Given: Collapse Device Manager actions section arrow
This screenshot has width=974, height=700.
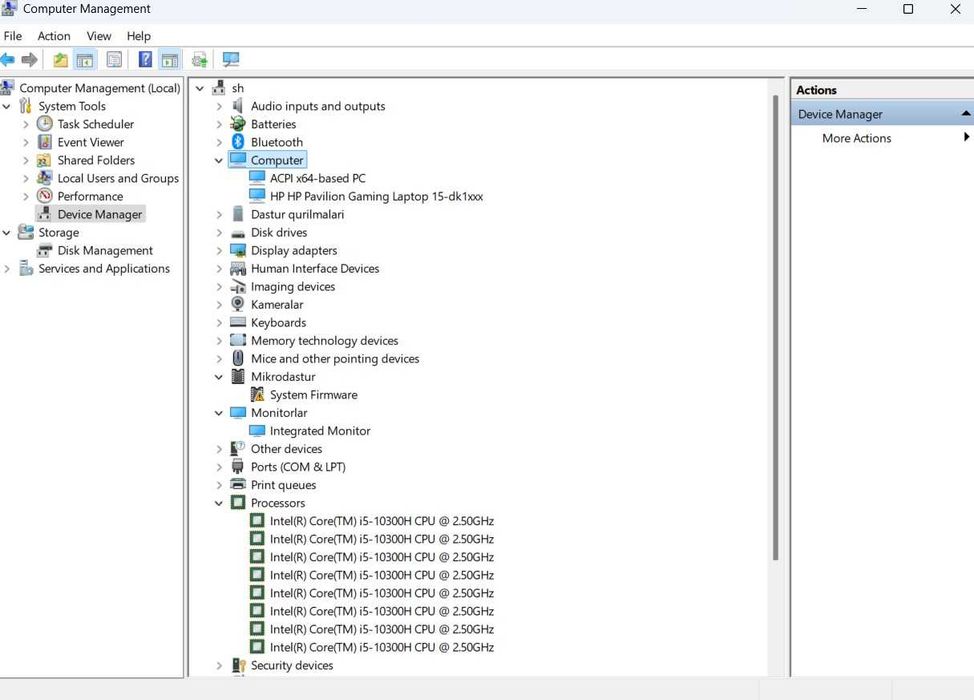Looking at the screenshot, I should pos(965,114).
